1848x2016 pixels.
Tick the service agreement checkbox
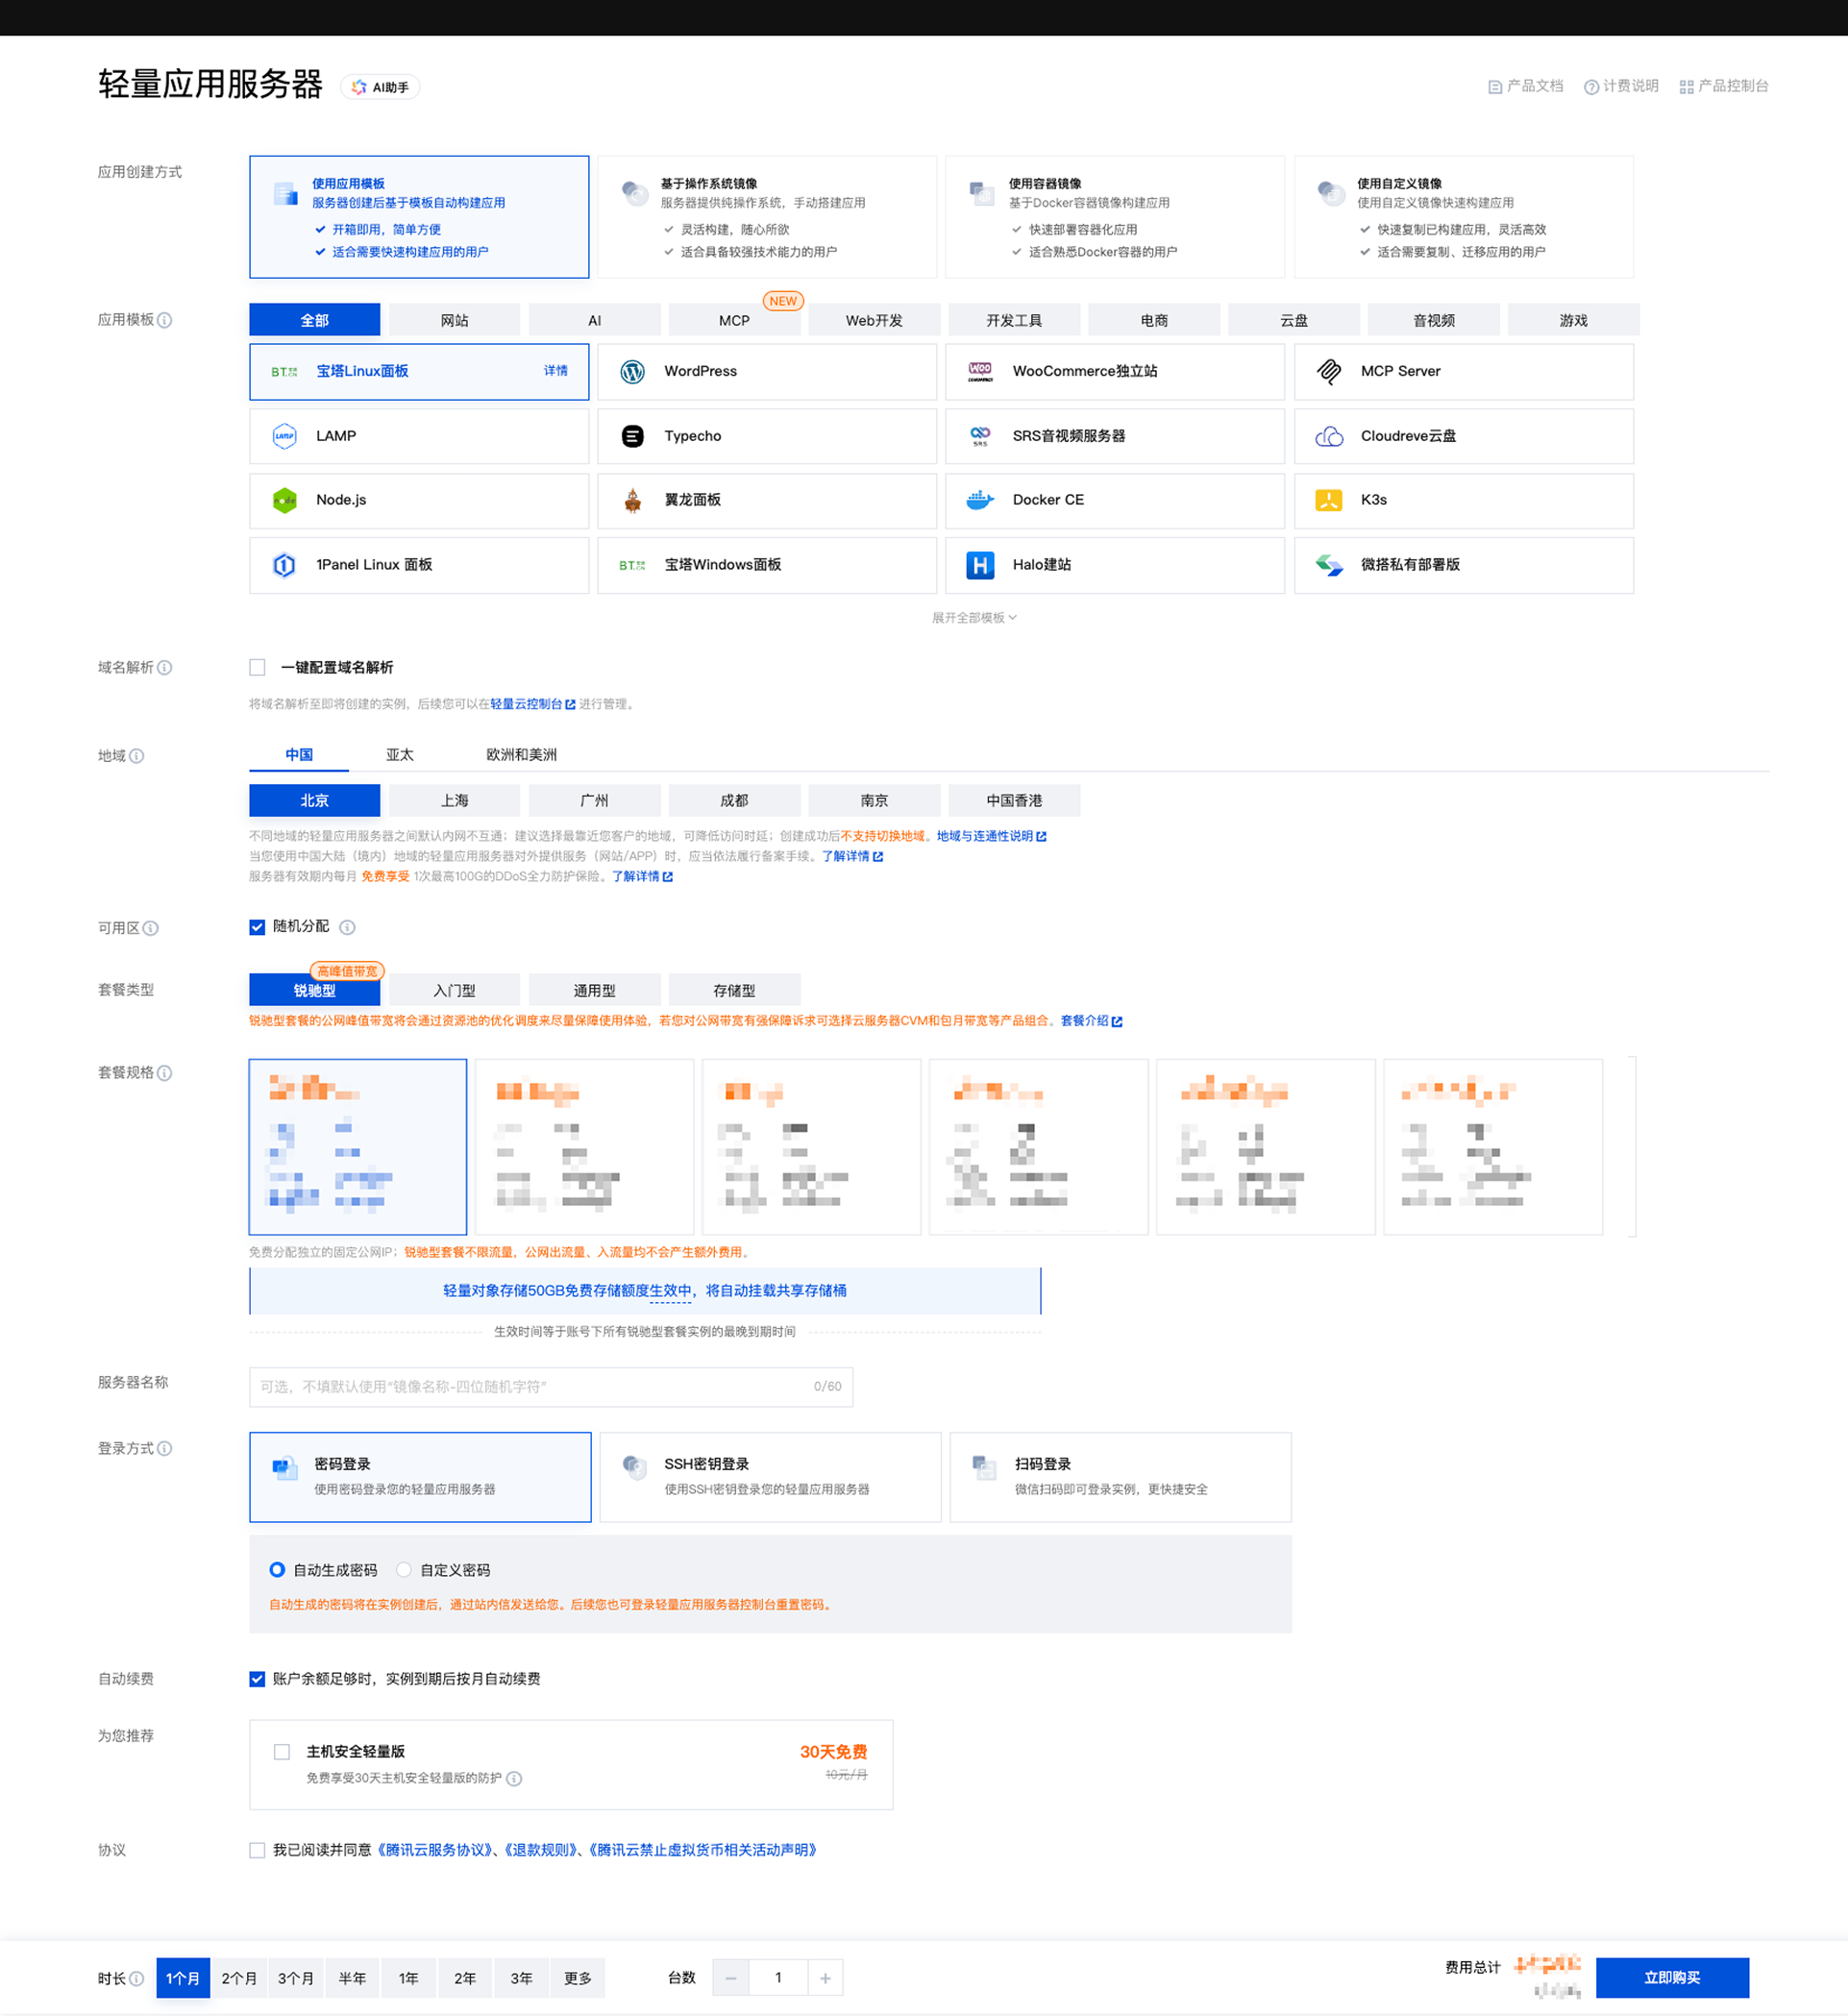click(258, 1850)
